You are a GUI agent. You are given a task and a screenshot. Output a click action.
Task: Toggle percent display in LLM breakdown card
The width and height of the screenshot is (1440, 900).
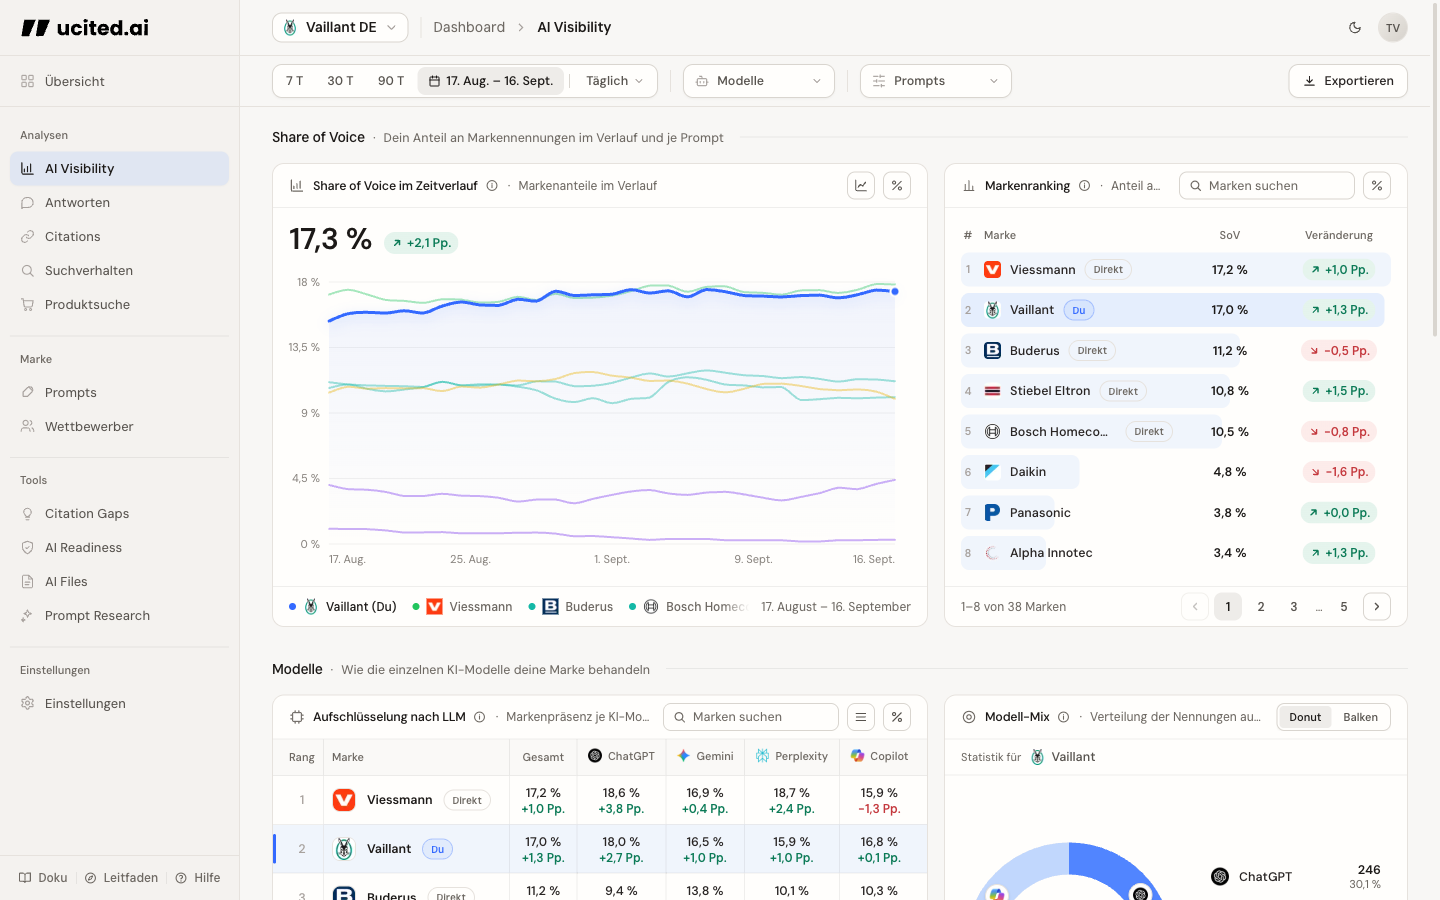click(x=897, y=717)
